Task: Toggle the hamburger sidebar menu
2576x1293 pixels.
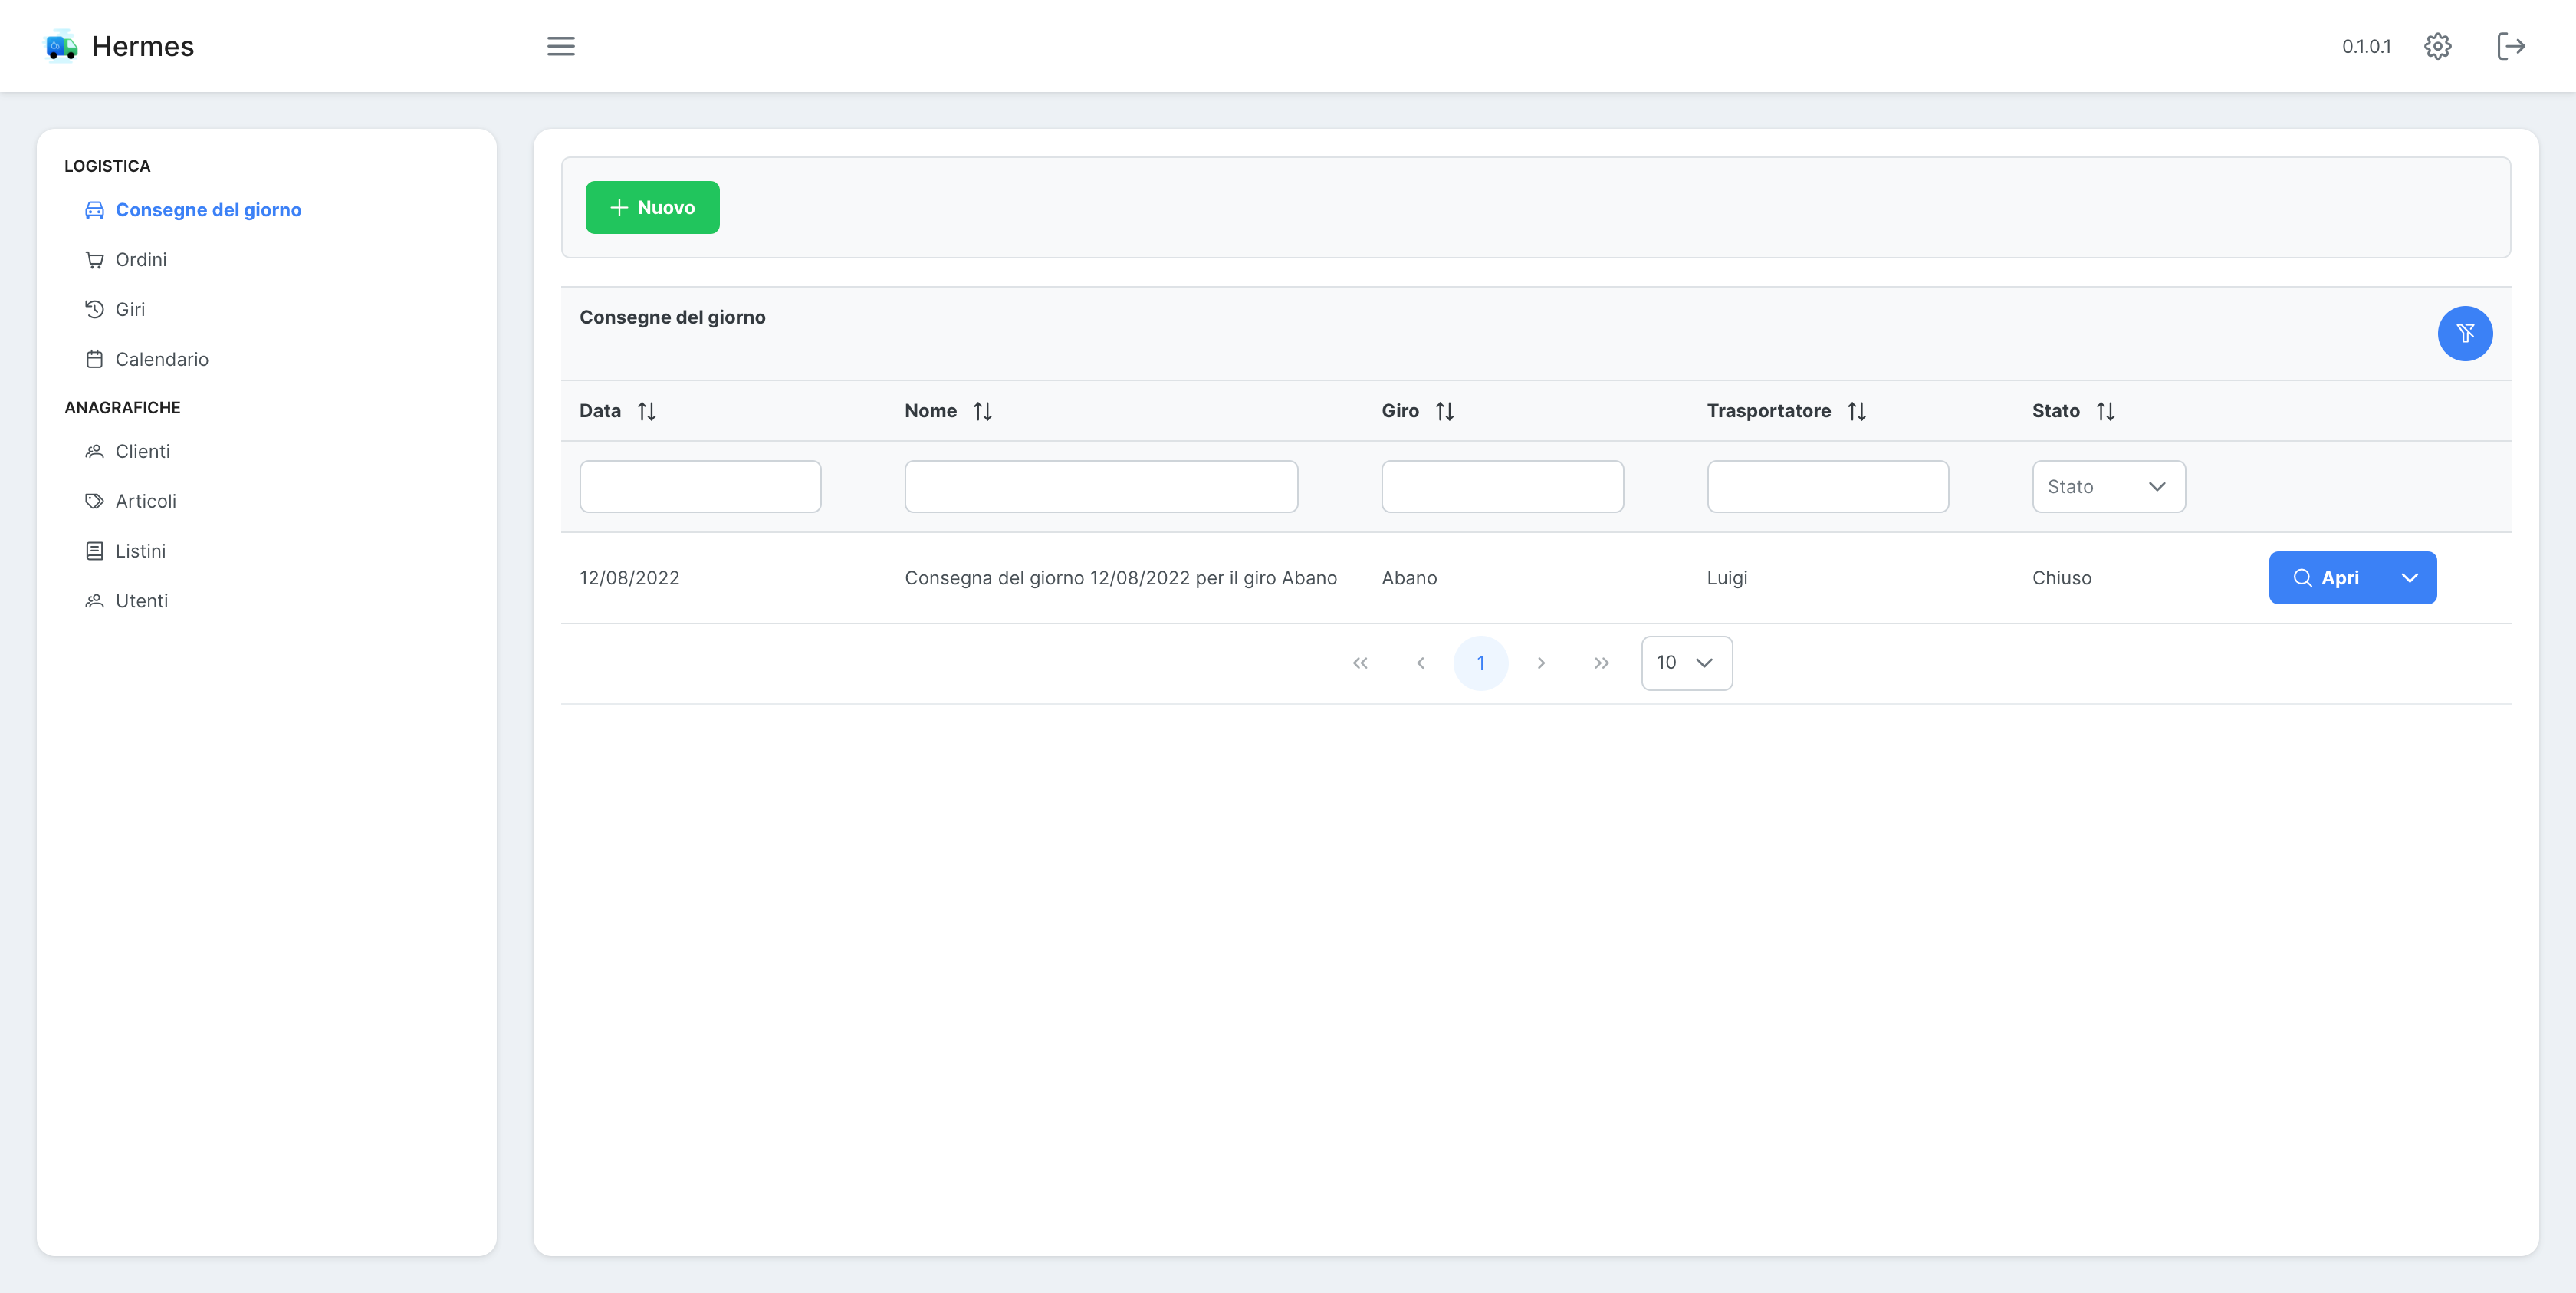Action: point(560,46)
